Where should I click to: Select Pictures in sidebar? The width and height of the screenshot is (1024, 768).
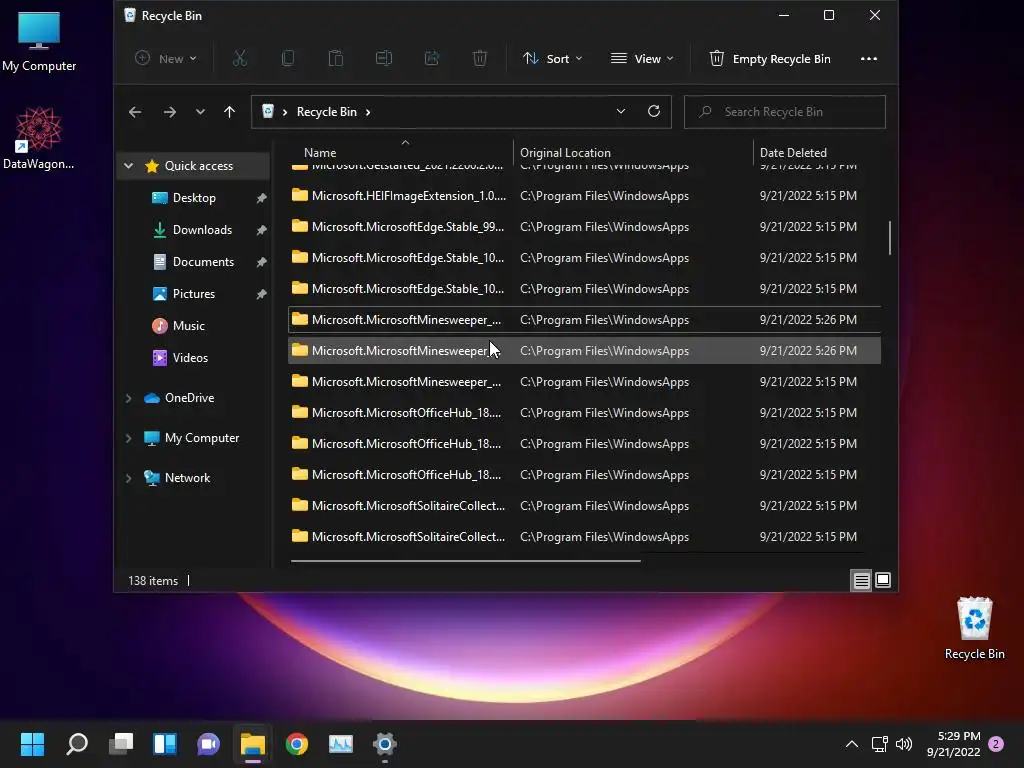193,294
